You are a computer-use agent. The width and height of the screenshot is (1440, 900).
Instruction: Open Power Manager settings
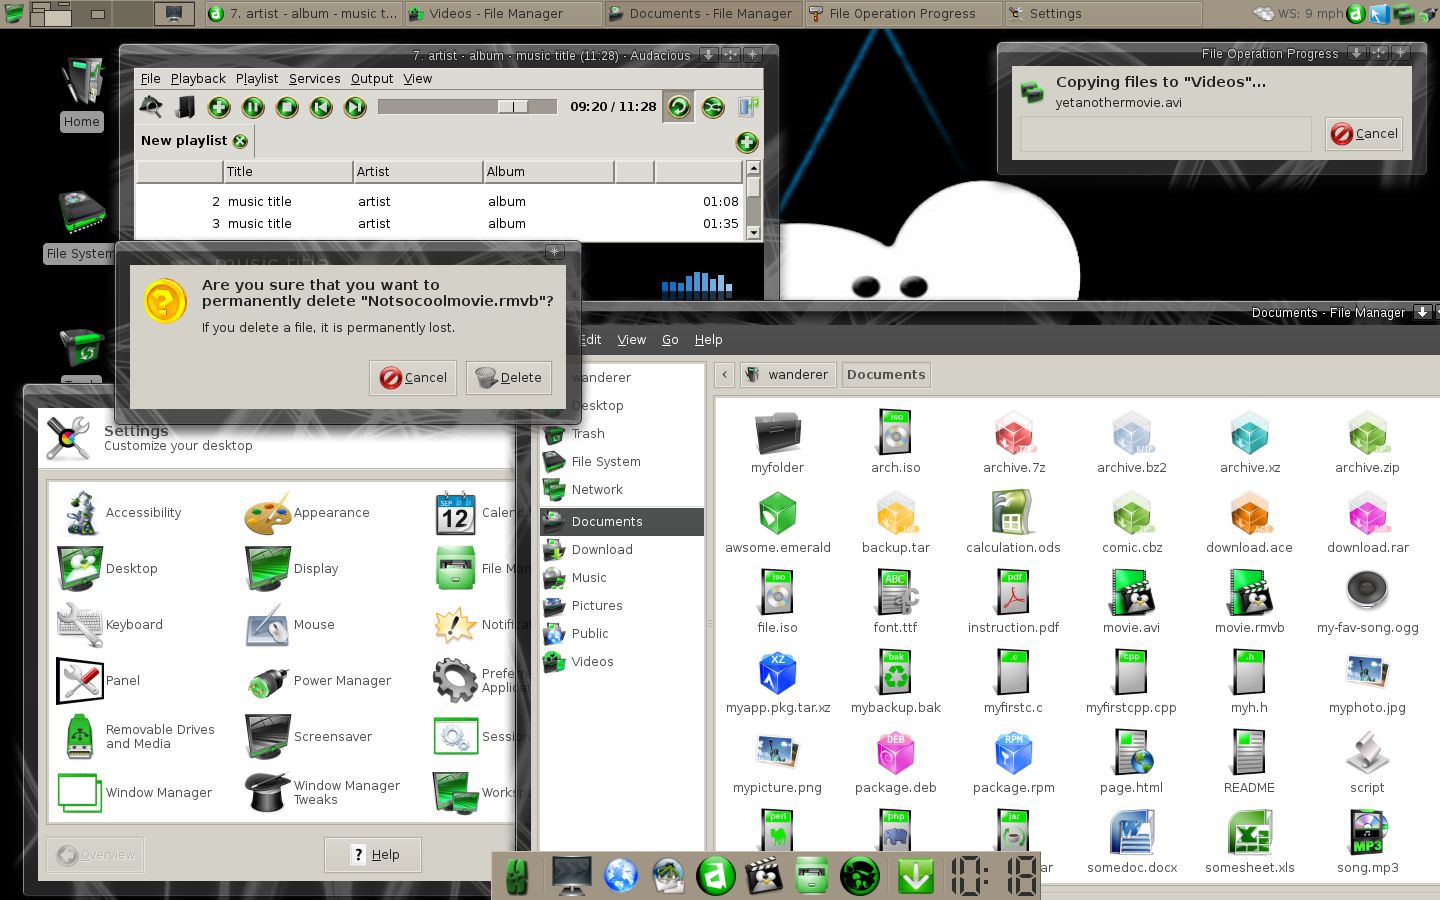click(x=319, y=681)
